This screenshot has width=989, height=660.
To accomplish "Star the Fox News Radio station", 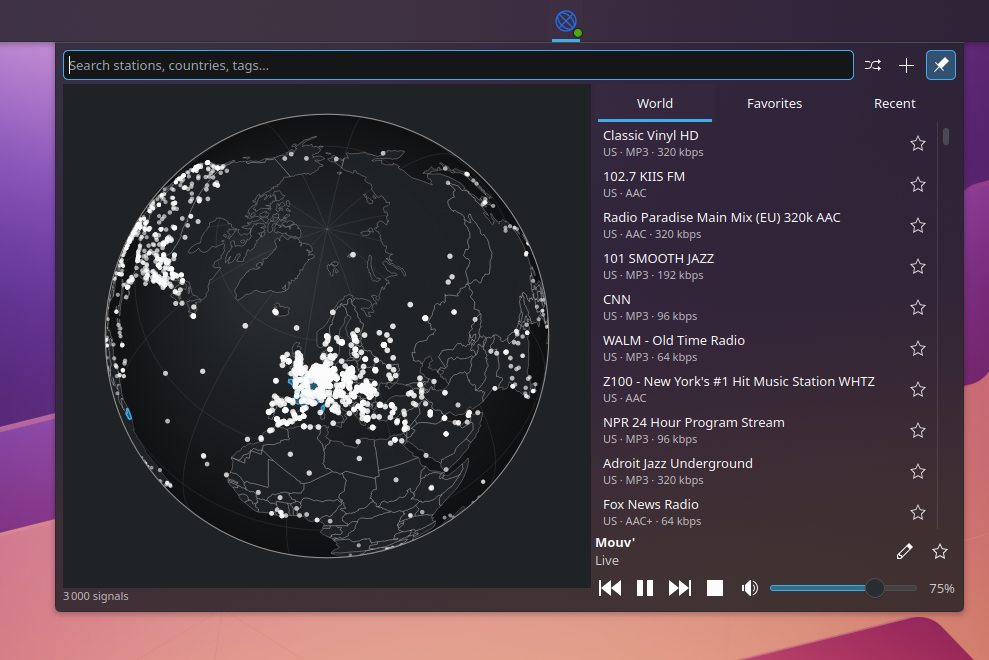I will pos(918,512).
